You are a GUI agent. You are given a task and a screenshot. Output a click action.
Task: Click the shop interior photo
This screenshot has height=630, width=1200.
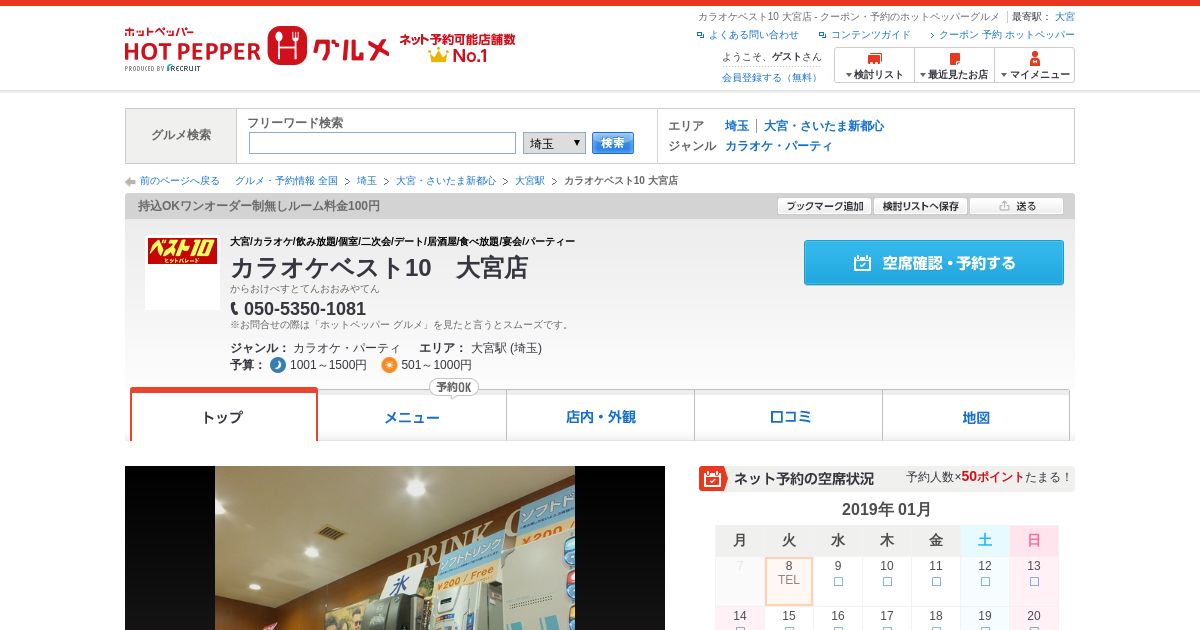(395, 548)
